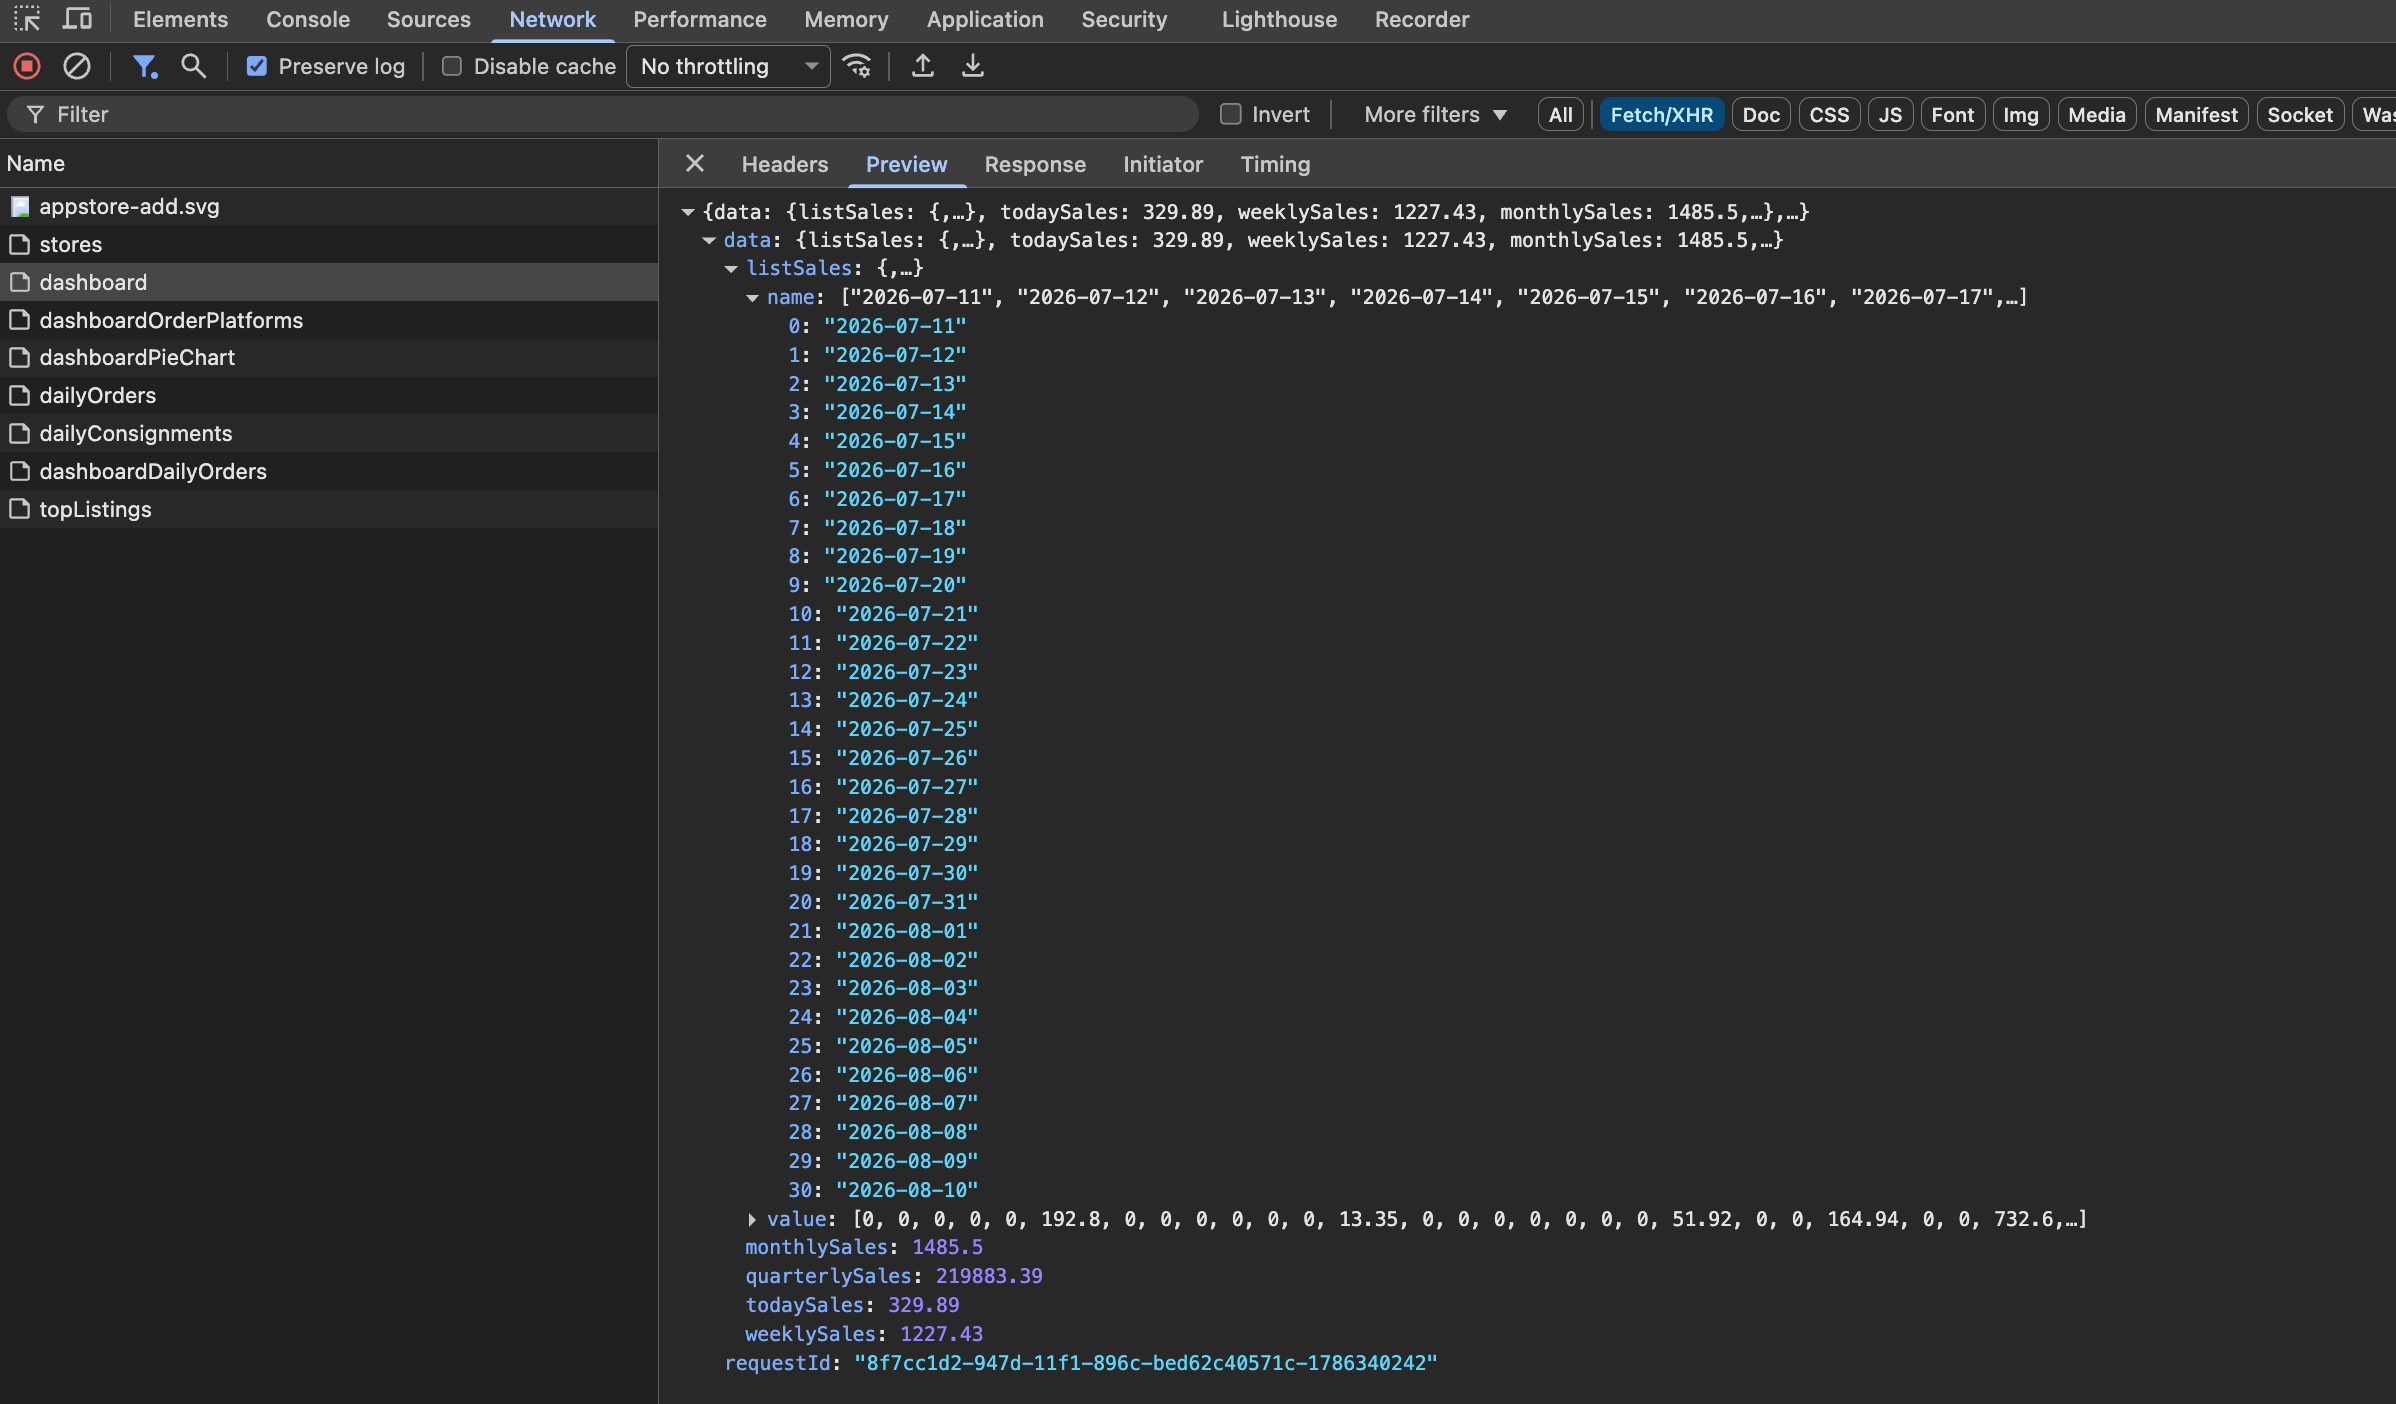Click the dailyOrders file icon
2396x1404 pixels.
(19, 395)
